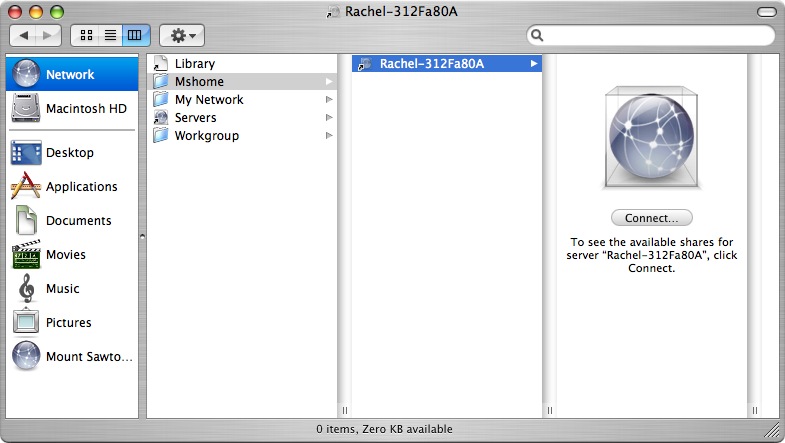Image resolution: width=785 pixels, height=443 pixels.
Task: Select the Workgroup folder icon
Action: coord(161,135)
